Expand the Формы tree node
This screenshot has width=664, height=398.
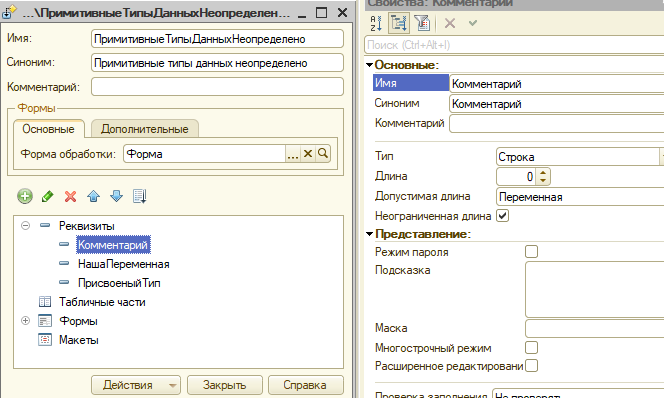(x=25, y=321)
